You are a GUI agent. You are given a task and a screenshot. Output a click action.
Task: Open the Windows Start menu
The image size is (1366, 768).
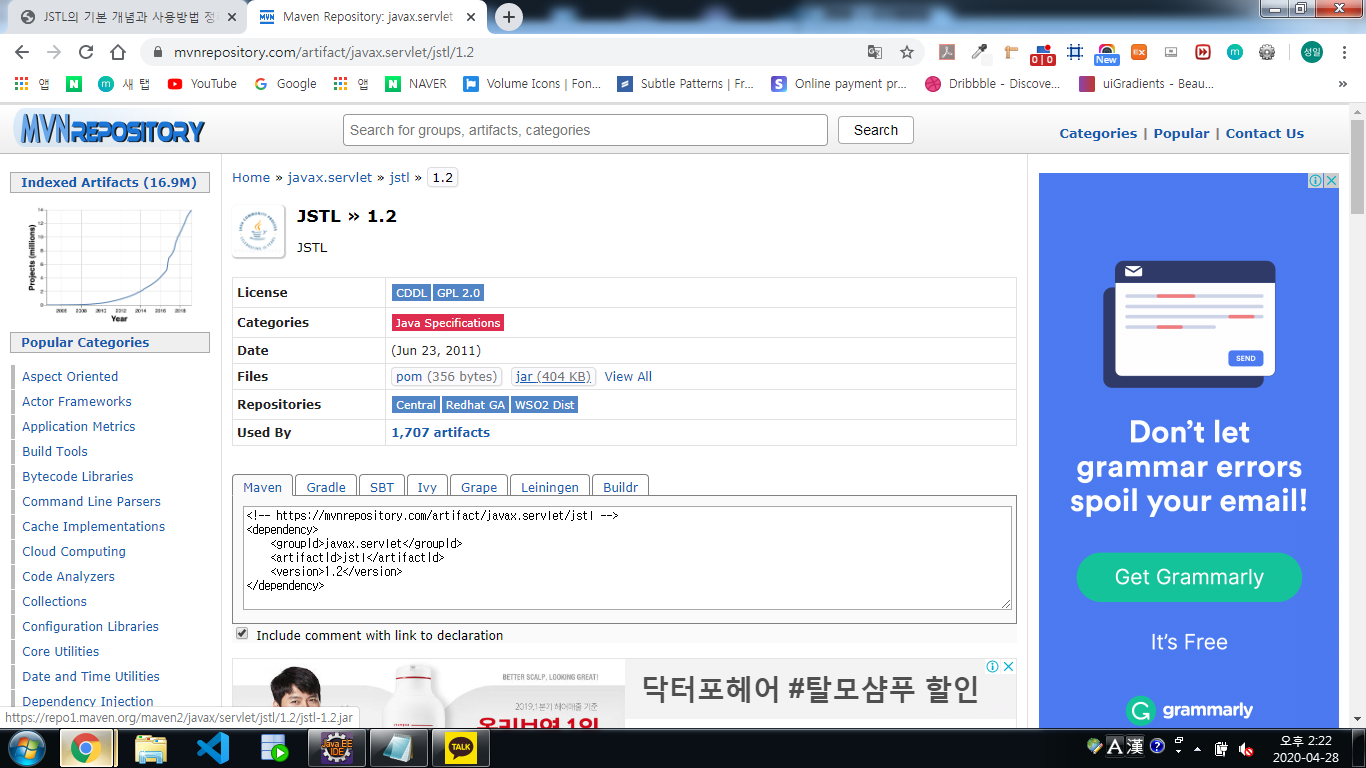point(27,748)
